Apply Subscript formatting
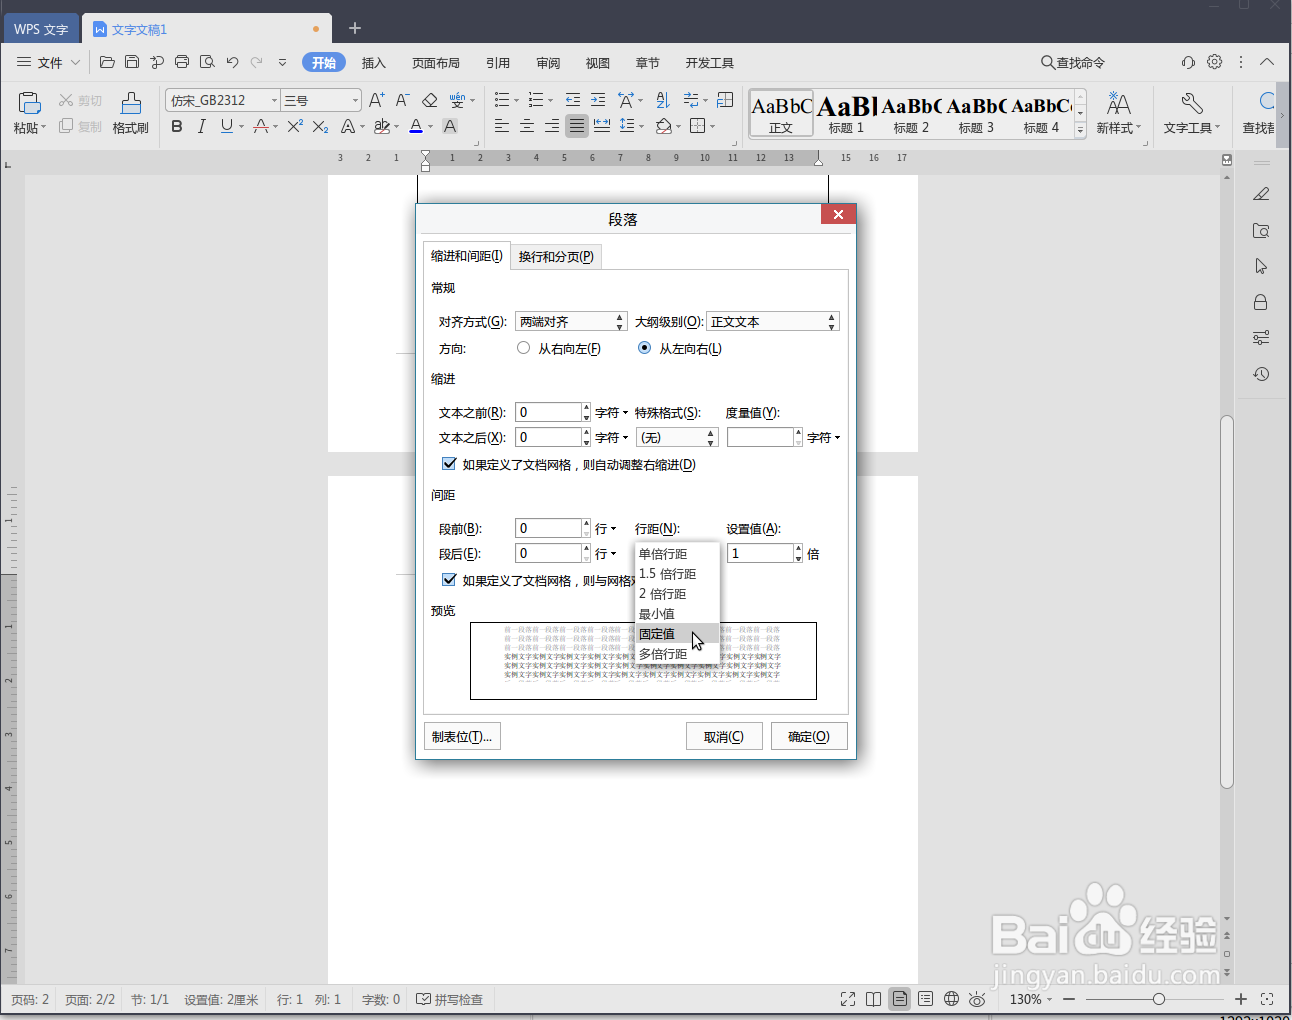 pos(320,126)
